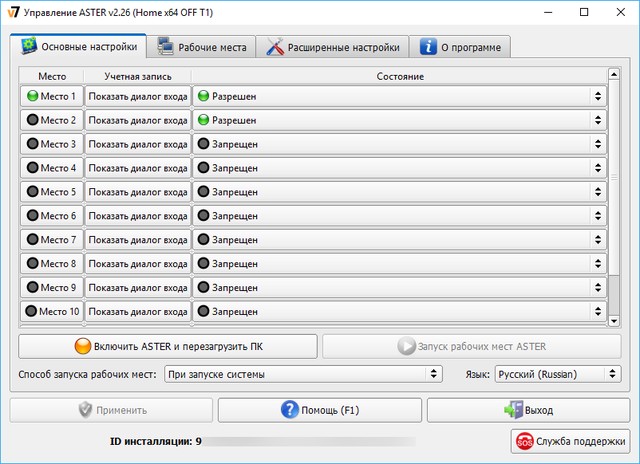Click the Место 10 button
The width and height of the screenshot is (640, 464).
tap(52, 311)
